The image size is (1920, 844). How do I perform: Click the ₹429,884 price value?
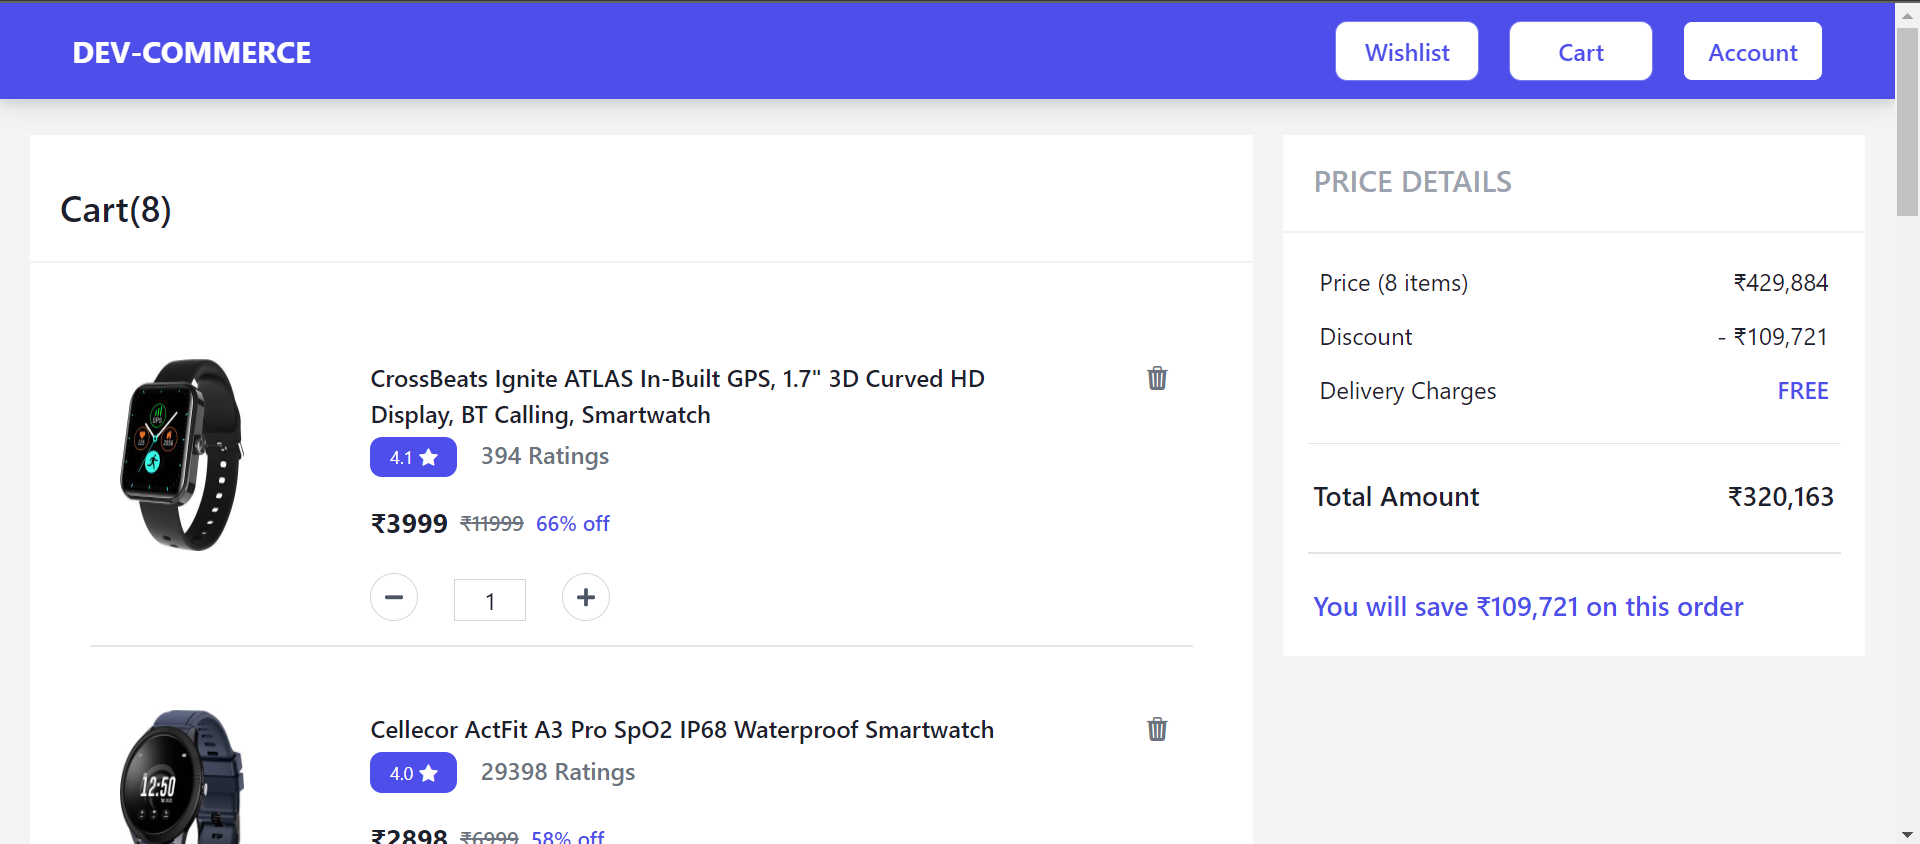(x=1781, y=283)
